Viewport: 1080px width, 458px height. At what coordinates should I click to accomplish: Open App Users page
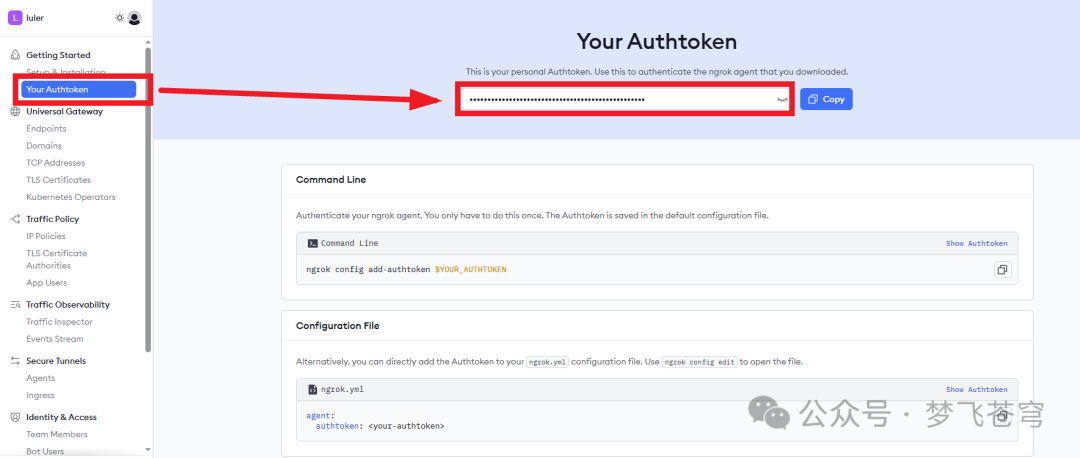(x=46, y=283)
